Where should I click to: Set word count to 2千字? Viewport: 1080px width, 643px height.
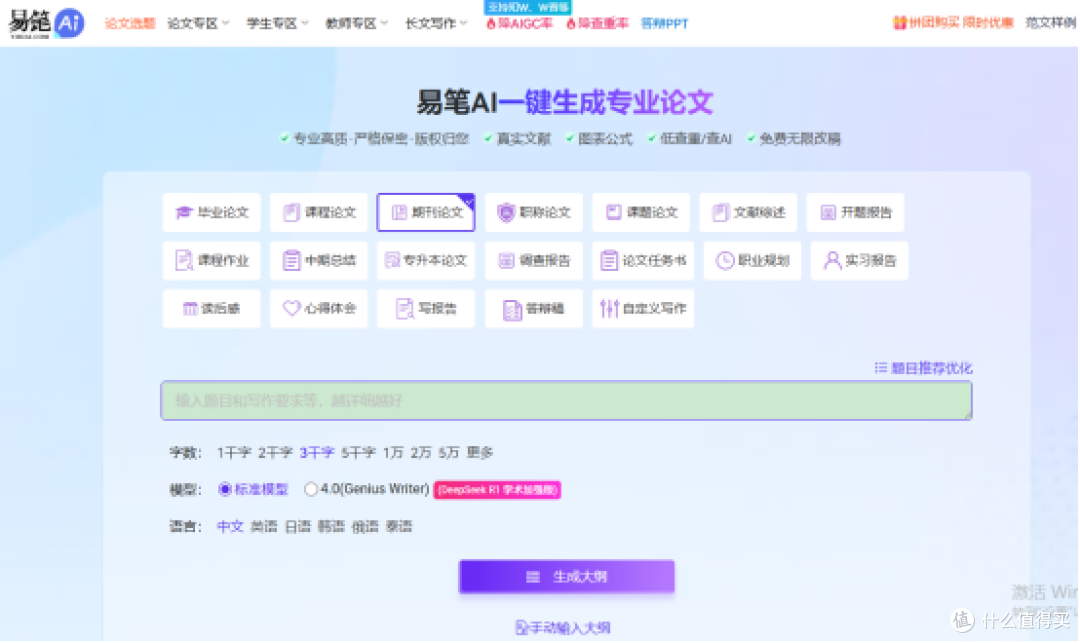276,453
